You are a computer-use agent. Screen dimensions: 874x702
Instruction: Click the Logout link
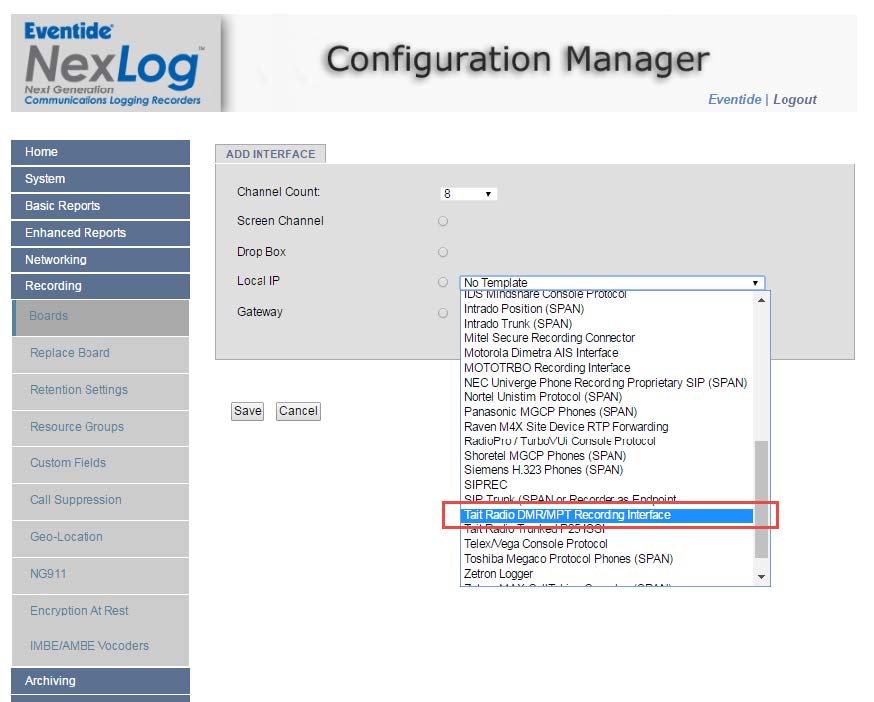pyautogui.click(x=793, y=100)
